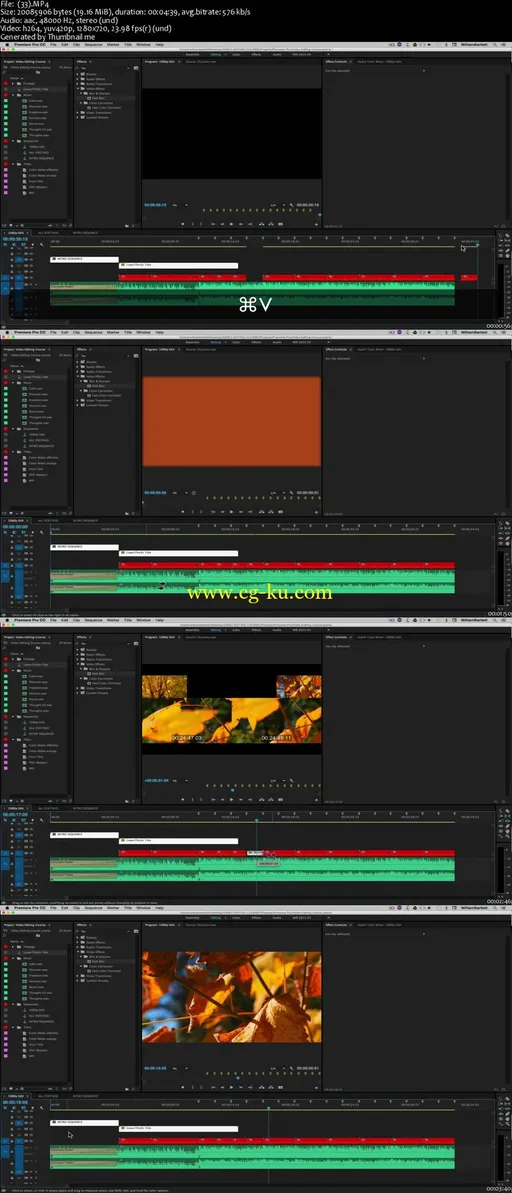Select Lower Thirds Title in the black-preview Project panel
Viewport: 512px width, 1193px height.
point(36,89)
